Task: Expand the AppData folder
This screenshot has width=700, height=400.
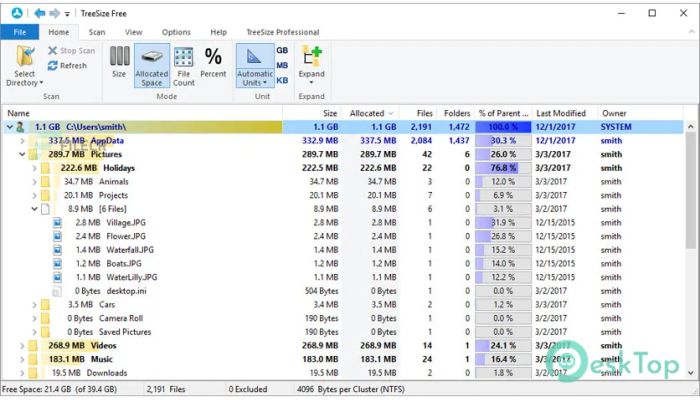Action: click(x=22, y=141)
